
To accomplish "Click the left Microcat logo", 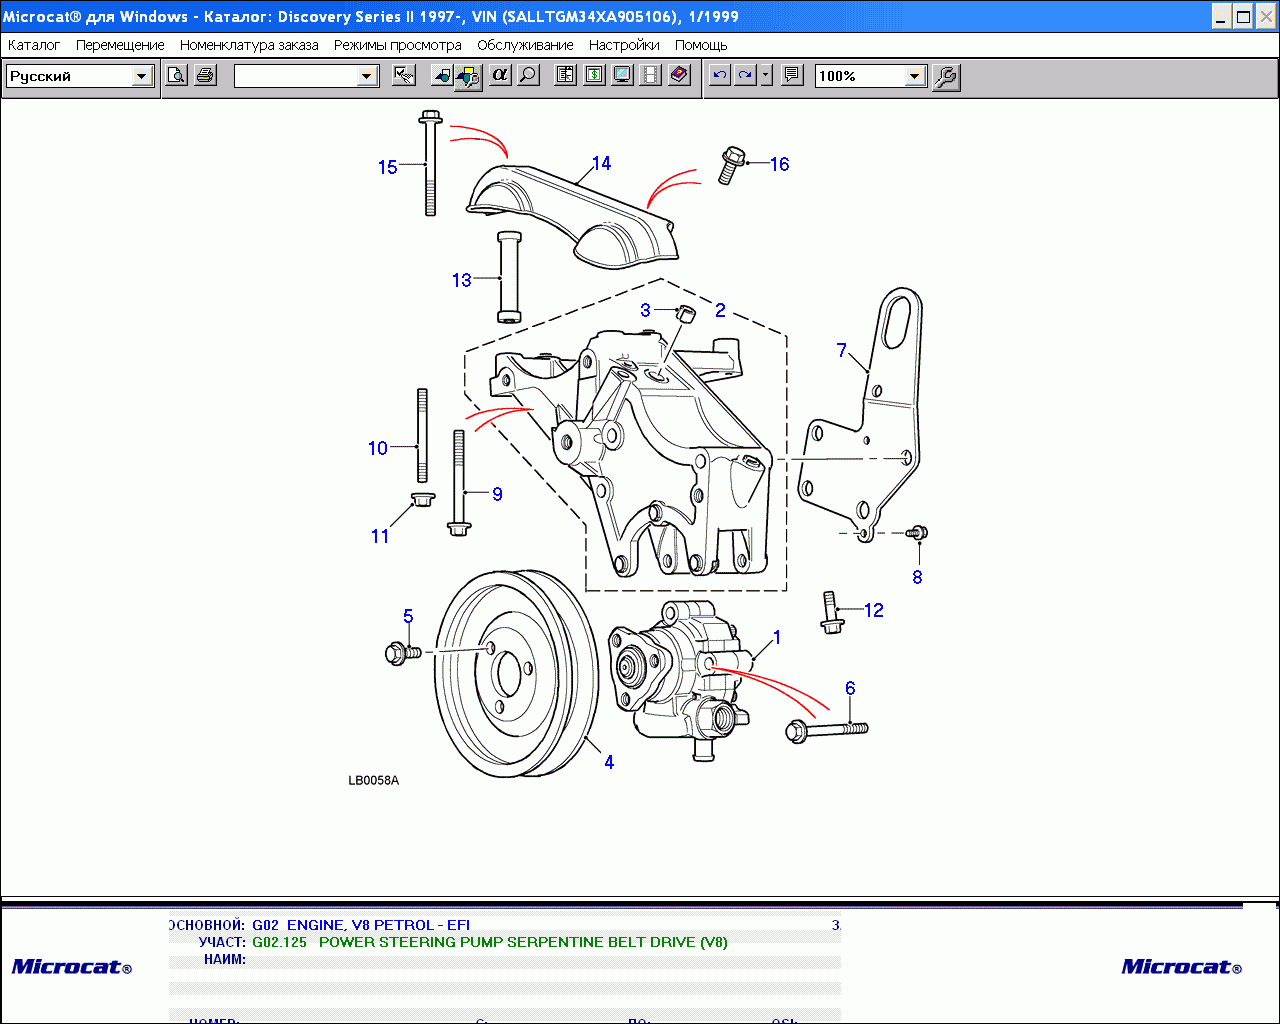I will coord(72,966).
